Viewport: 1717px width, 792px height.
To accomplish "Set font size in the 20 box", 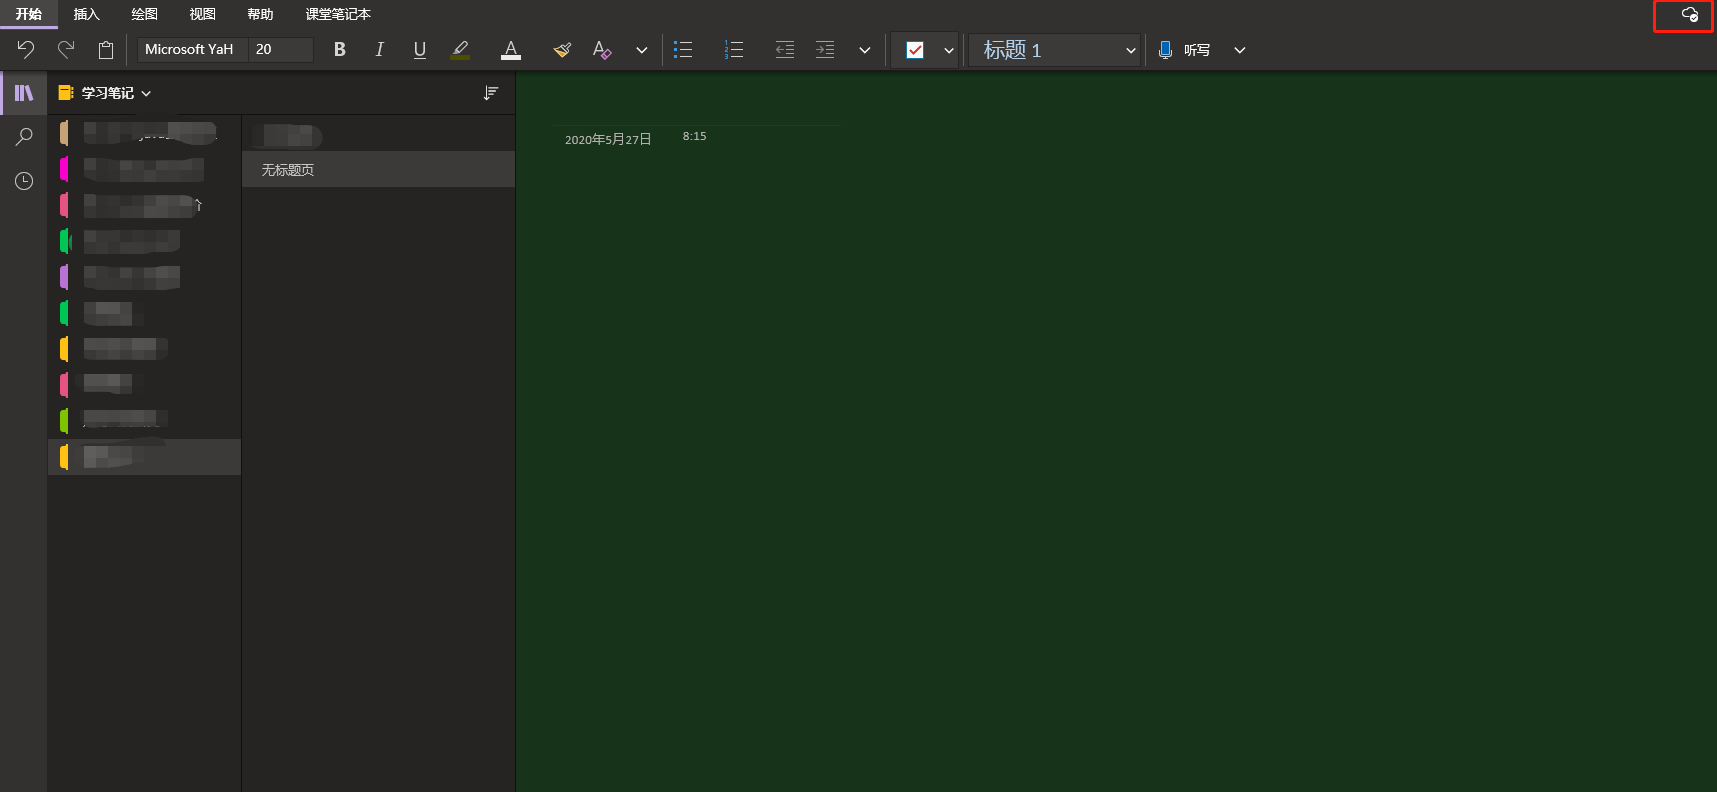I will pos(280,50).
